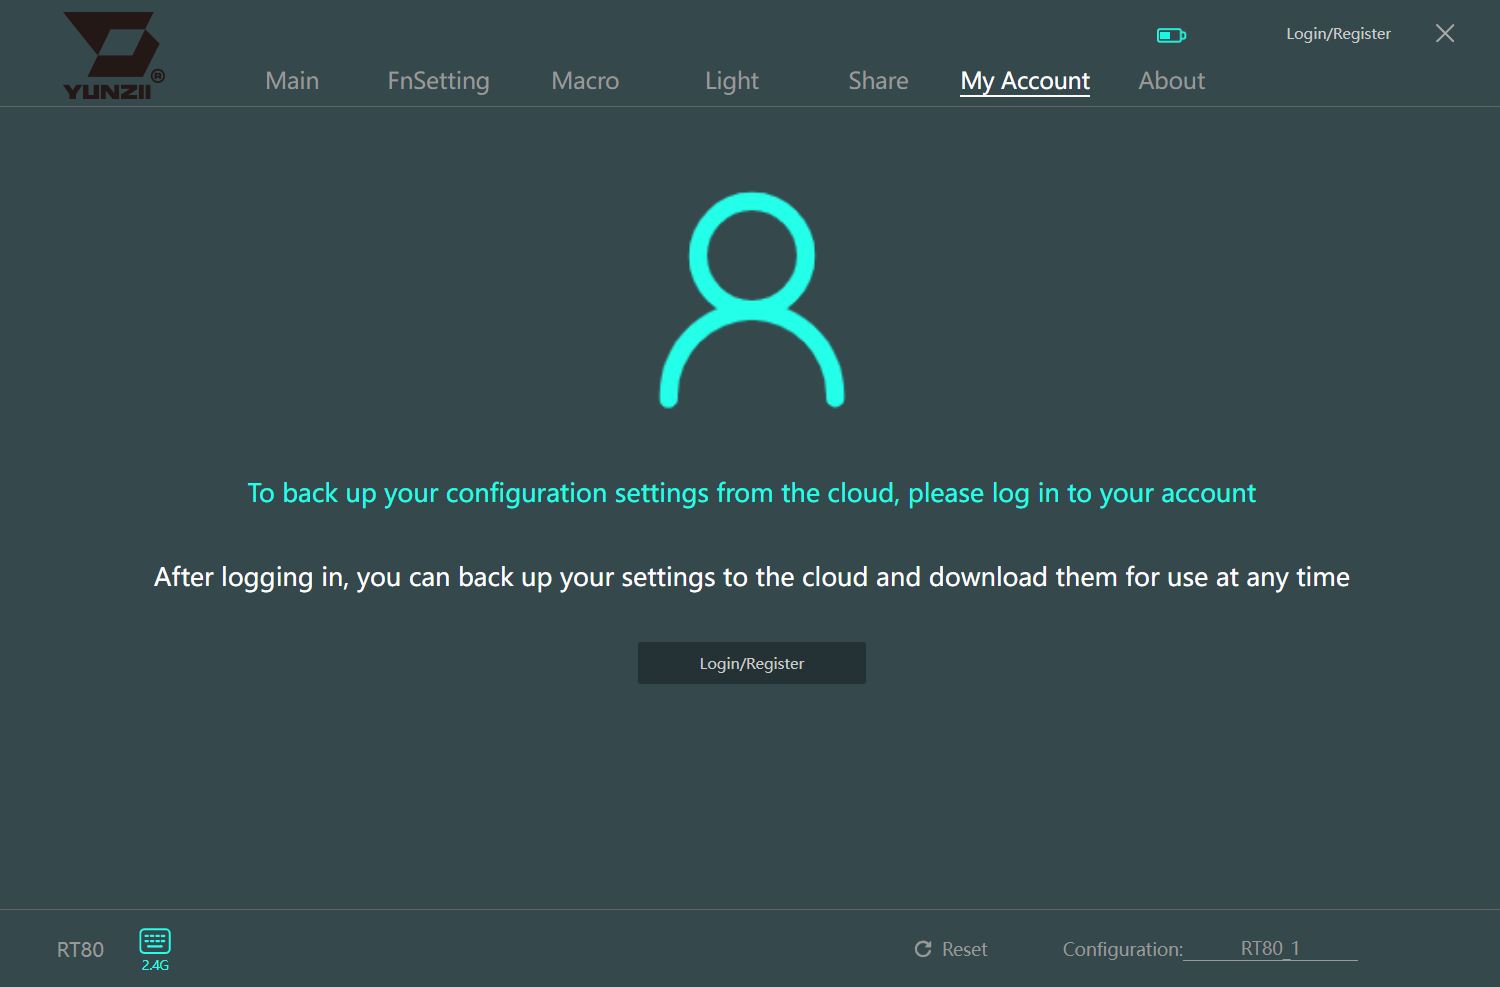
Task: Go to the Macro tab
Action: pos(585,81)
